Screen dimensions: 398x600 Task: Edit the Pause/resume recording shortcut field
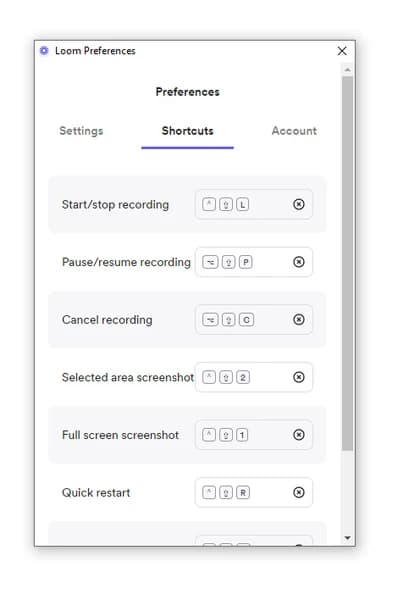pyautogui.click(x=254, y=262)
